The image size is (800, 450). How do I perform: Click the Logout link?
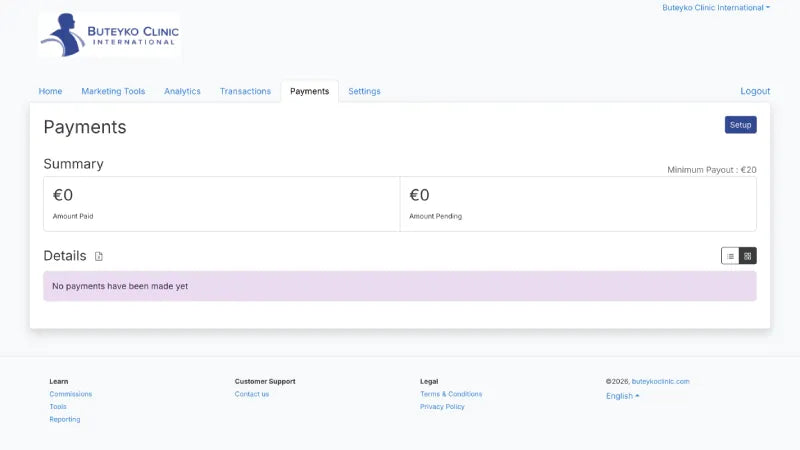[x=755, y=91]
